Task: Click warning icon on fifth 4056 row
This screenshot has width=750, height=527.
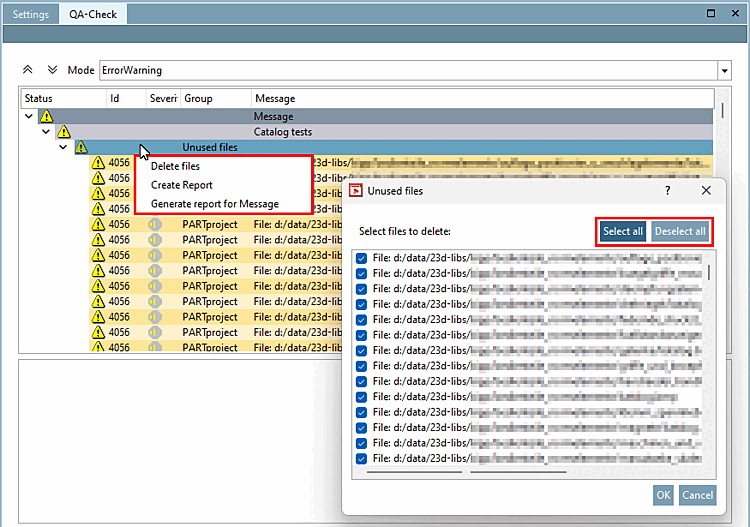Action: point(98,224)
